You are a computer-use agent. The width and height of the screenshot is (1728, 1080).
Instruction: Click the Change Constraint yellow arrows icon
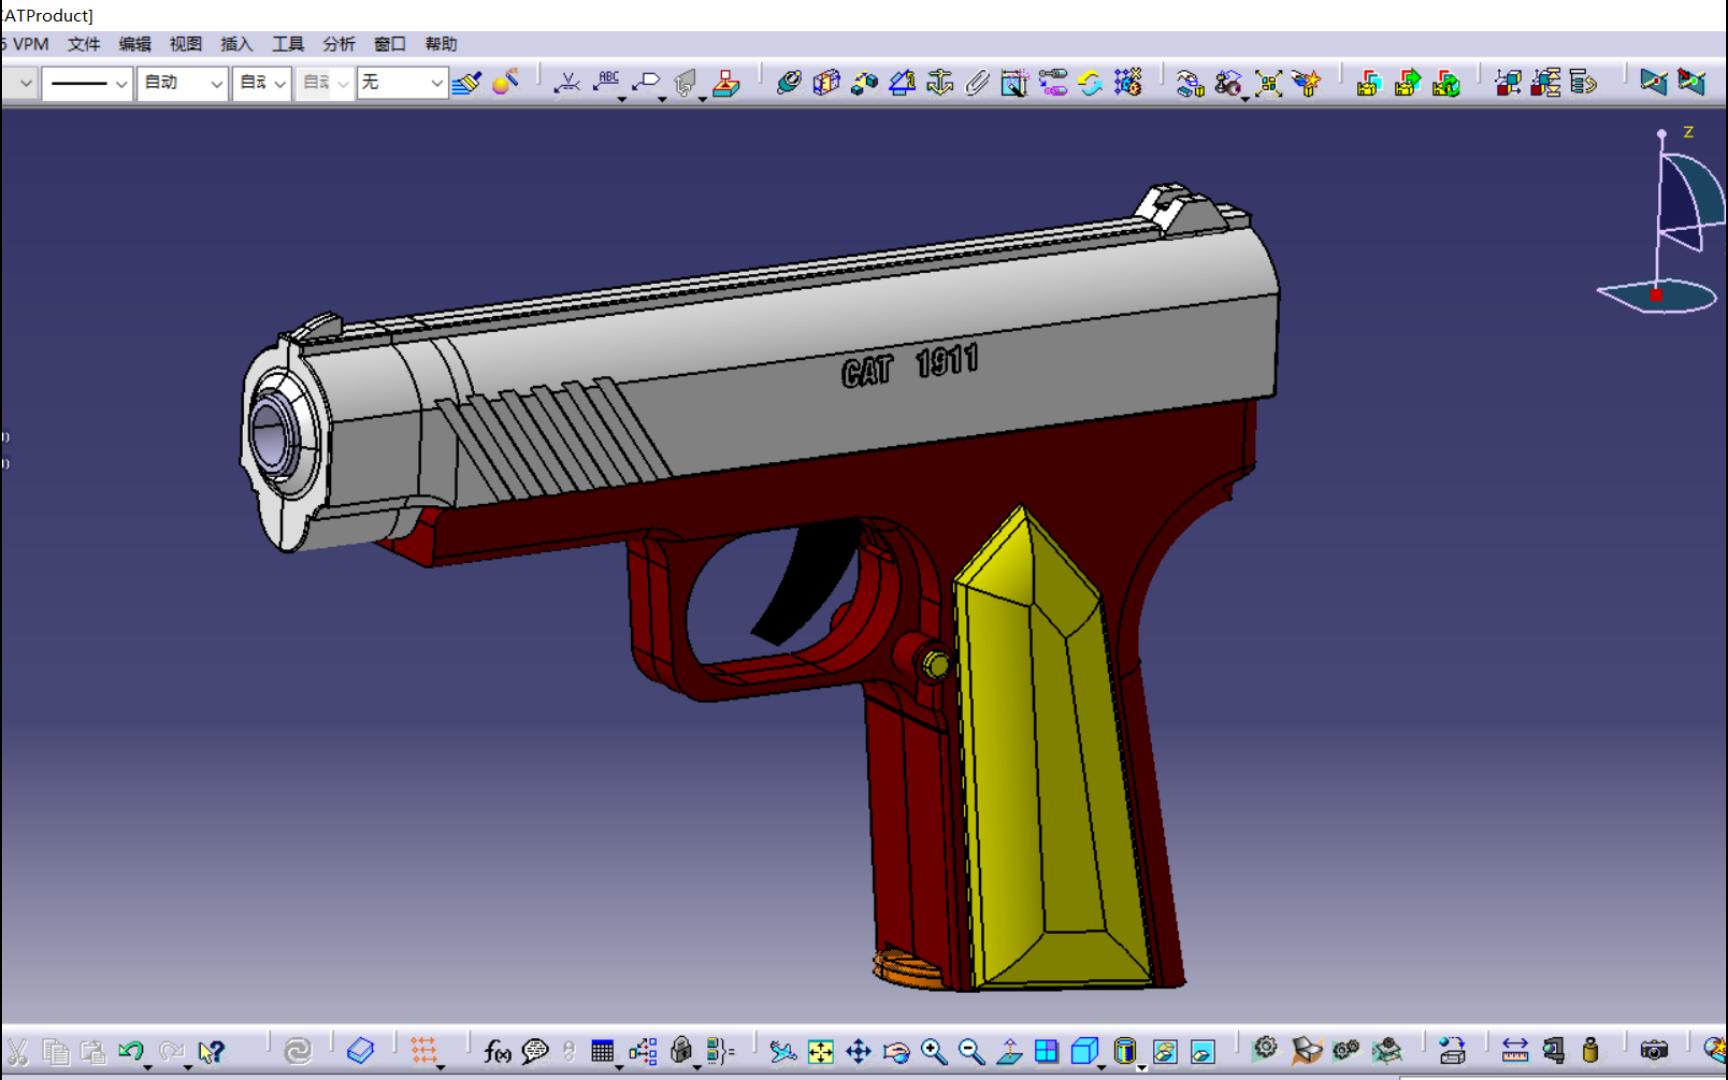tap(1090, 83)
